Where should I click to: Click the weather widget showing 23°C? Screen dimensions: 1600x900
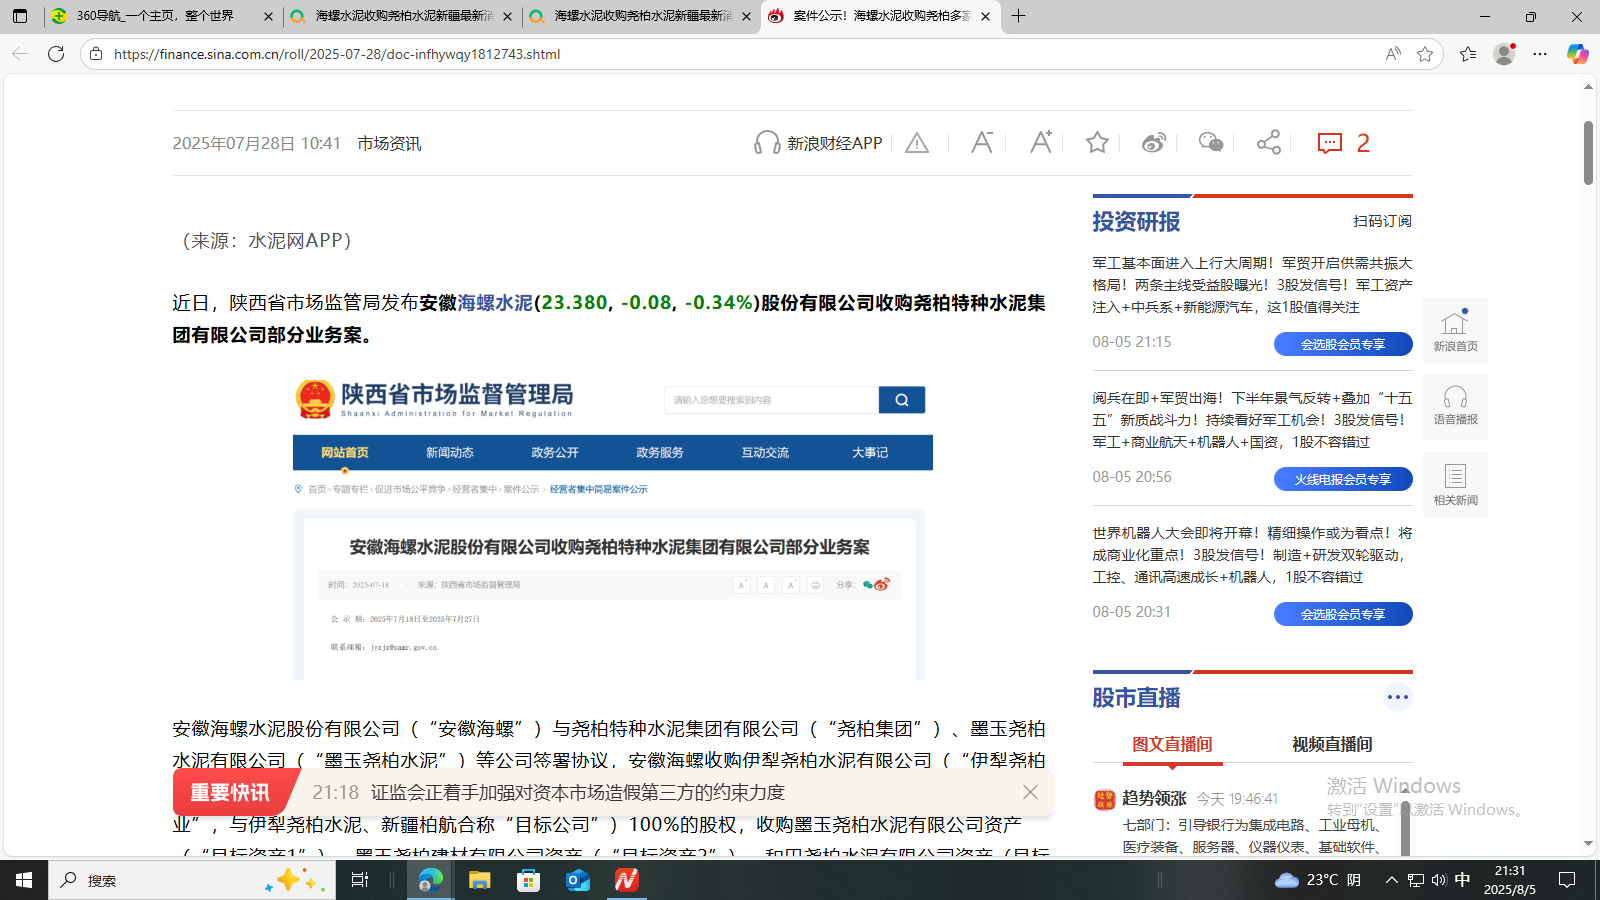click(x=1318, y=880)
